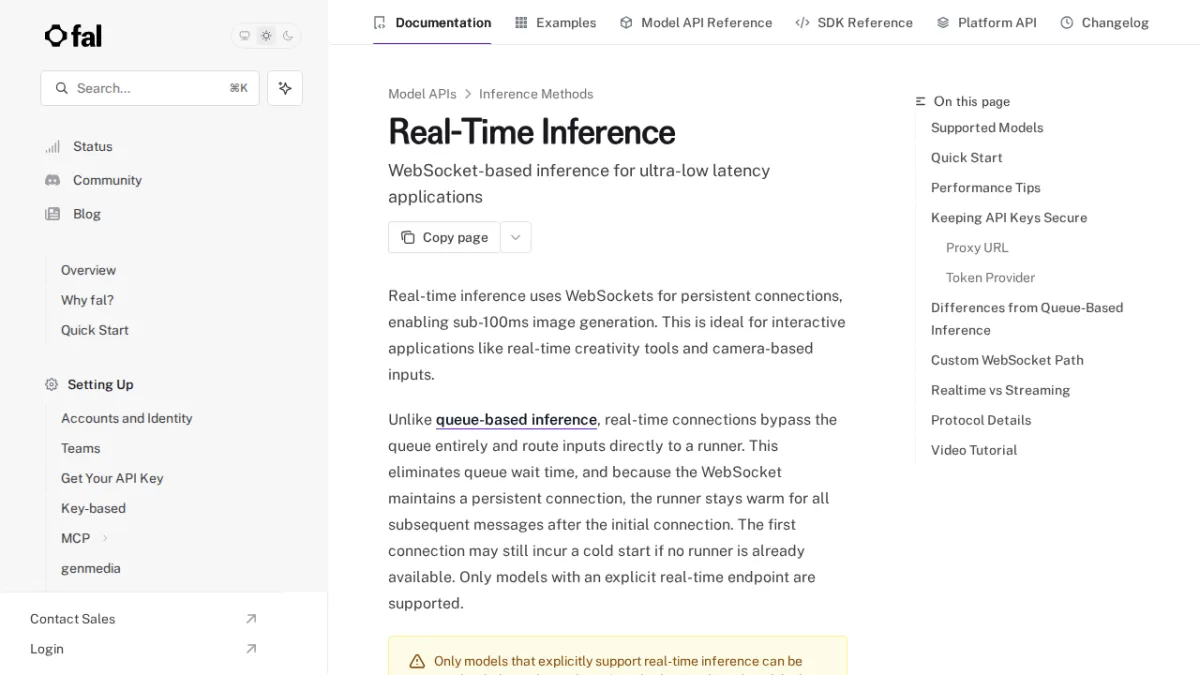
Task: Open Overview in the sidebar
Action: [88, 270]
